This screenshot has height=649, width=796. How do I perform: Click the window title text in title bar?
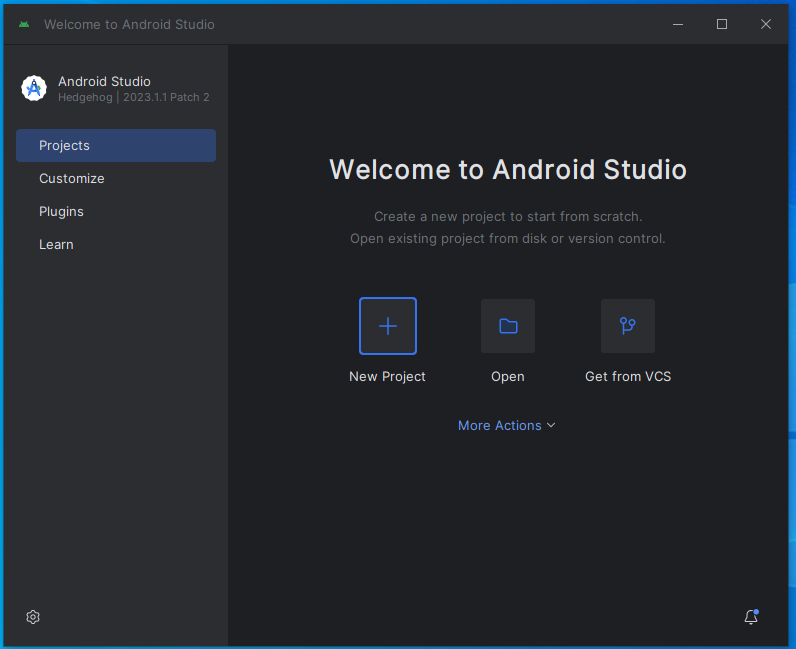(129, 24)
